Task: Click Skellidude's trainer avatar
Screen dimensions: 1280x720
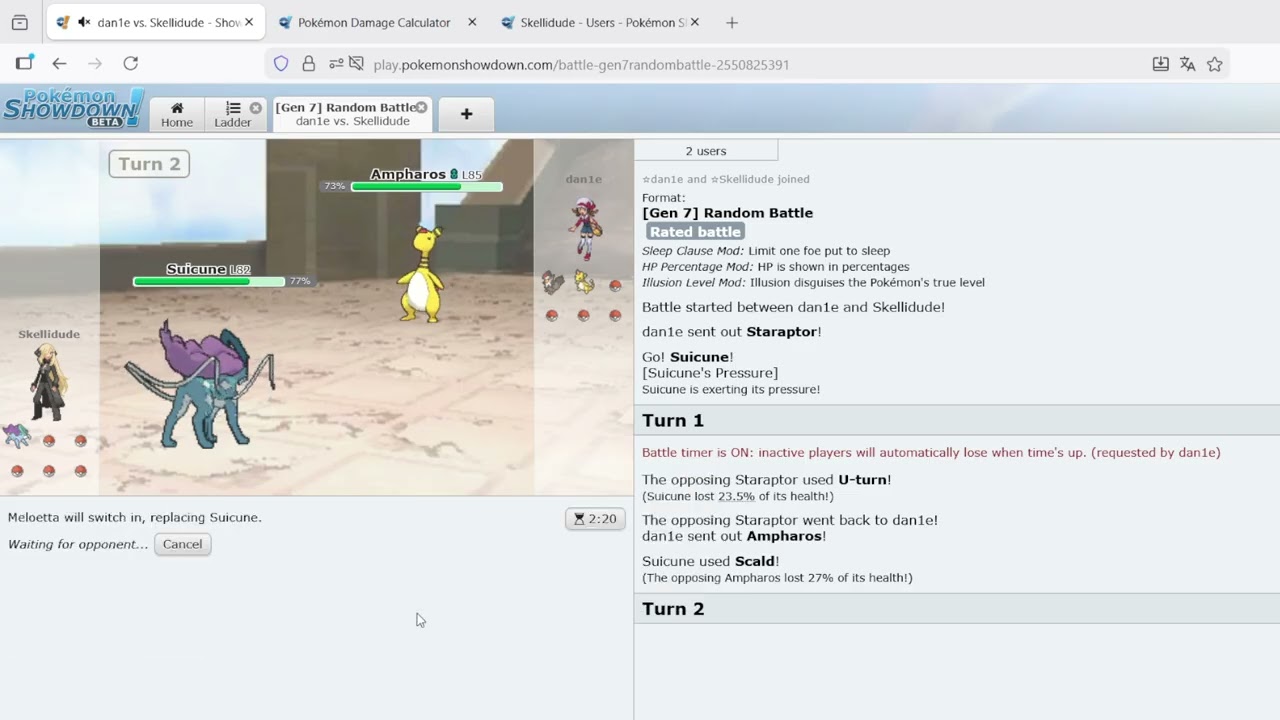Action: [x=48, y=382]
